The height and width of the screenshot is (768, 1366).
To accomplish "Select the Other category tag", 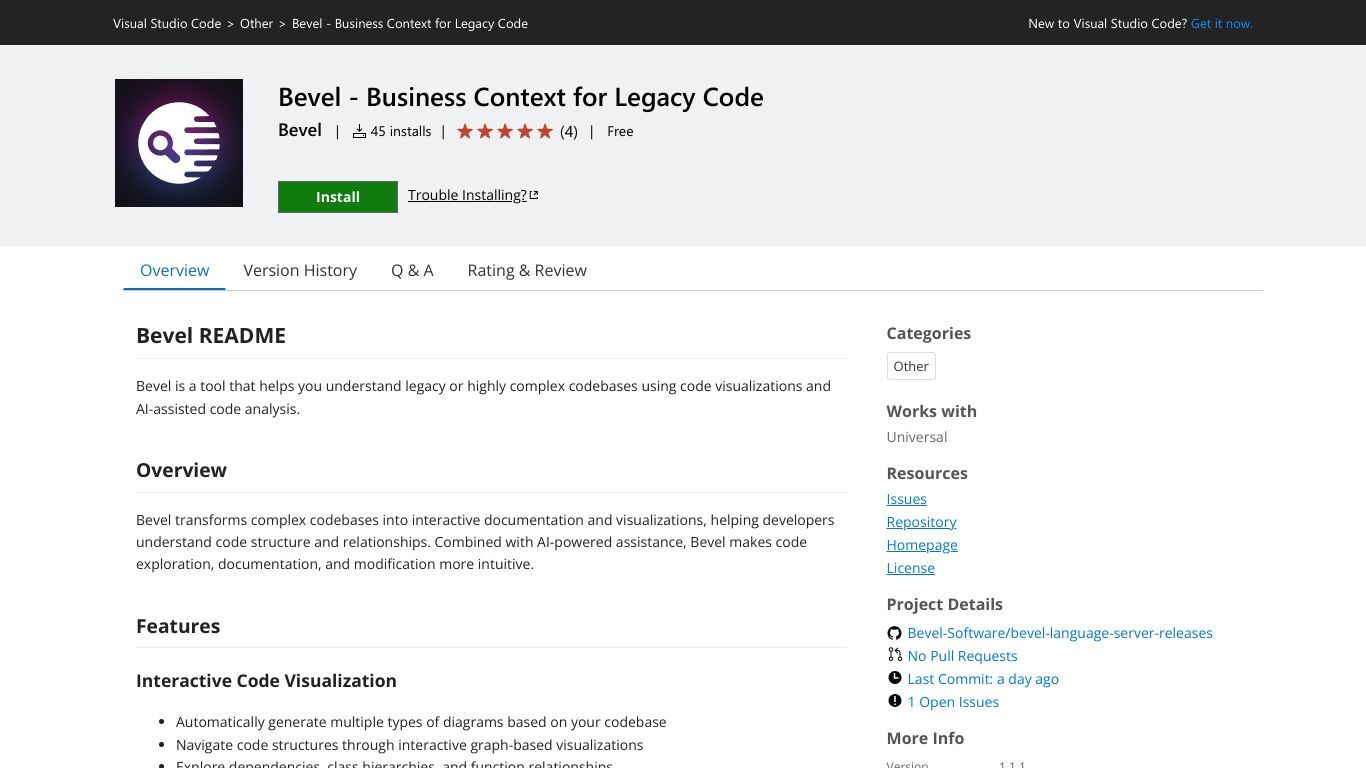I will 911,366.
